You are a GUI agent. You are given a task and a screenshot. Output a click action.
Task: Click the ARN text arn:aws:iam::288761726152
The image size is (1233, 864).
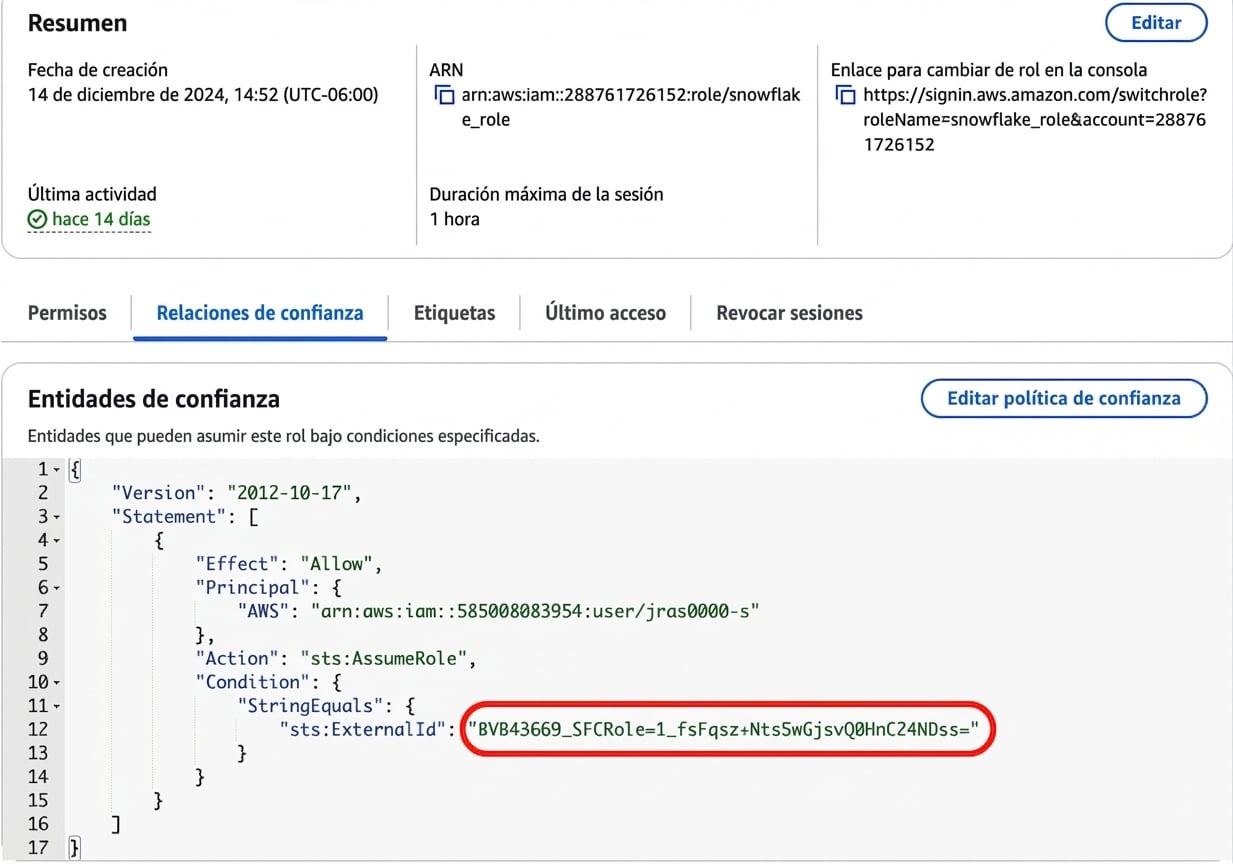(631, 108)
